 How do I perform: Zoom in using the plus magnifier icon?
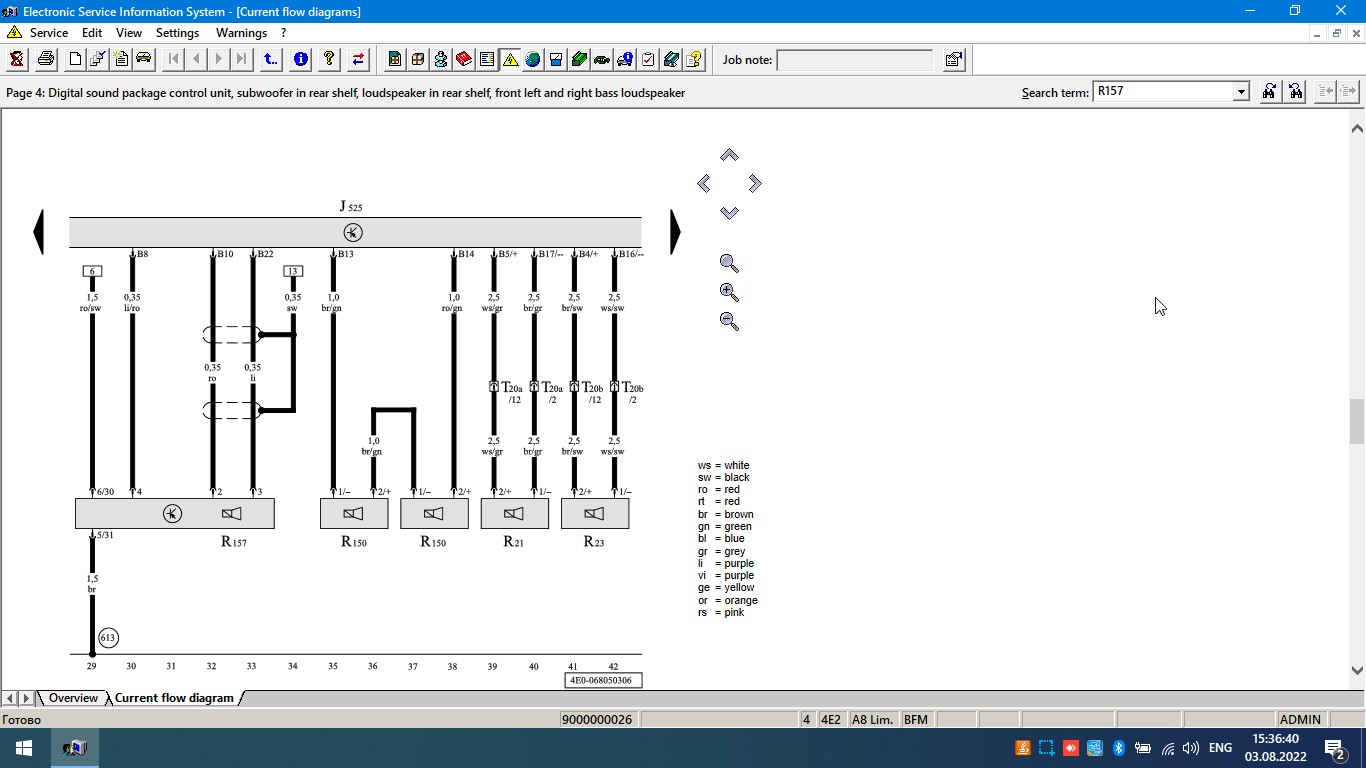click(729, 292)
